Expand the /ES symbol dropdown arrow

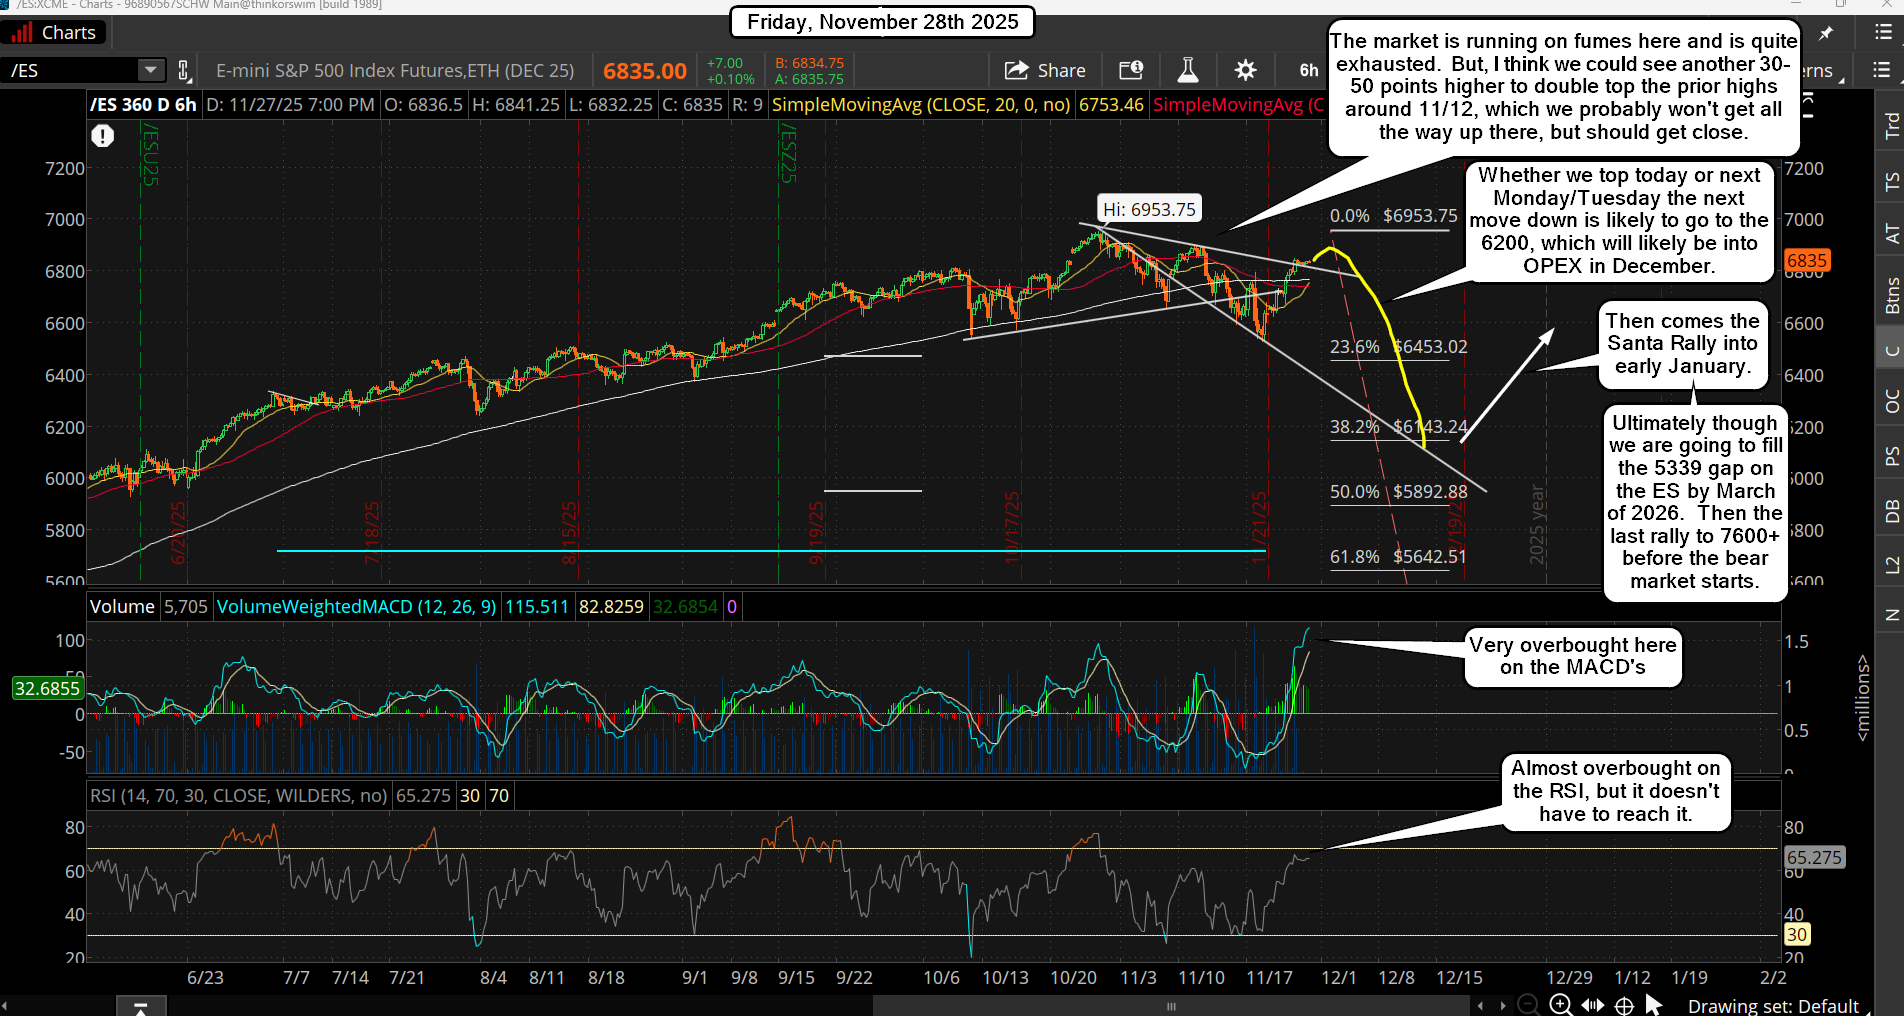click(x=150, y=70)
